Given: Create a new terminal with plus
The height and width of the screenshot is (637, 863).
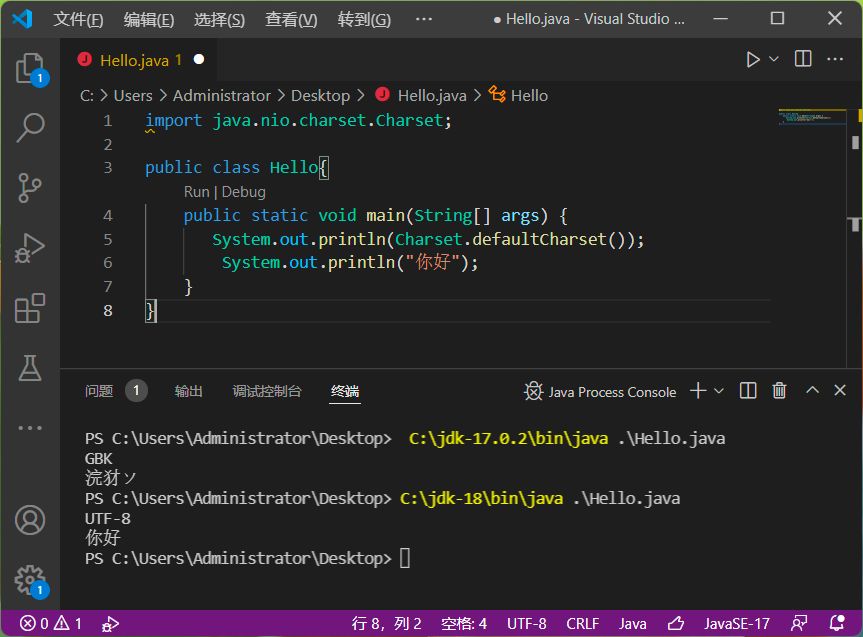Looking at the screenshot, I should 698,391.
